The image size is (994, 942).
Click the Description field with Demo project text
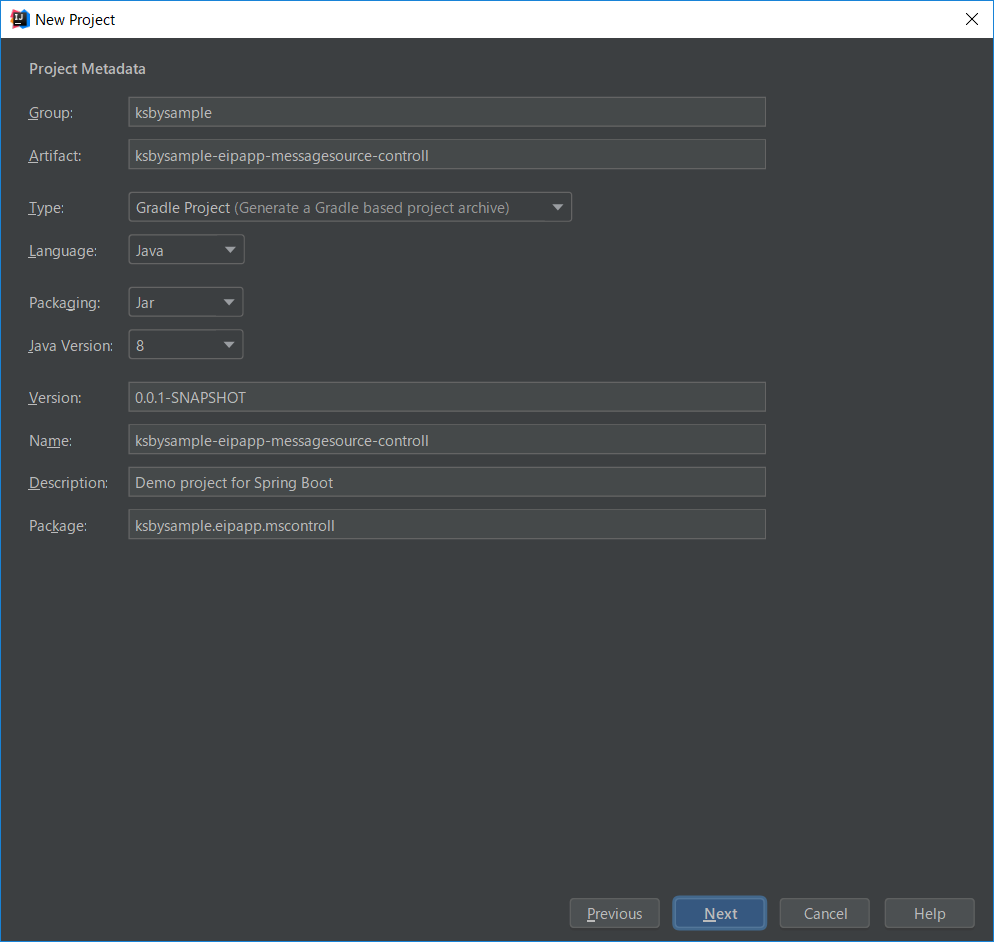click(x=447, y=482)
